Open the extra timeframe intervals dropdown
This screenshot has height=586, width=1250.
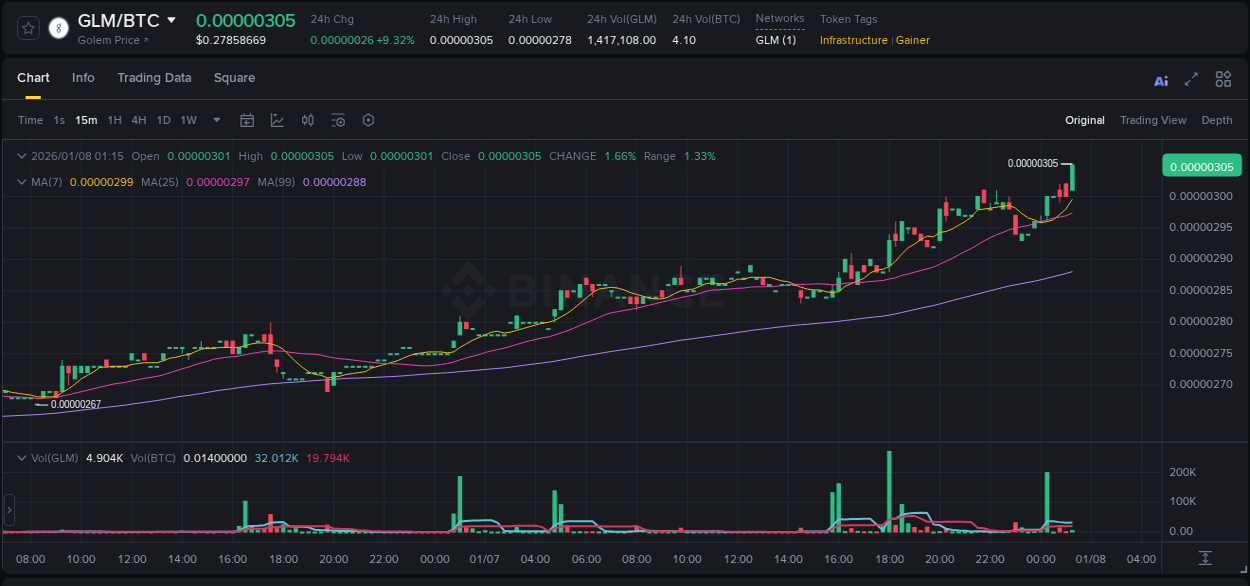coord(215,120)
